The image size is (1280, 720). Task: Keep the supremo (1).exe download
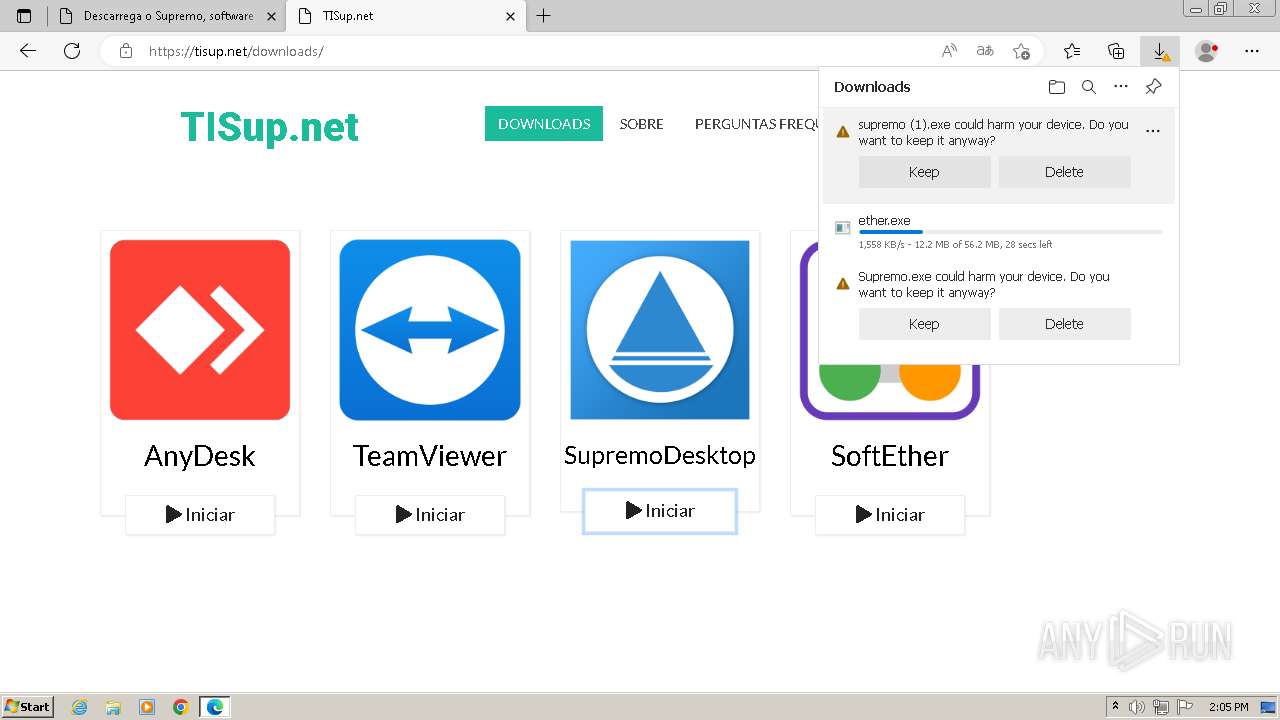[924, 172]
